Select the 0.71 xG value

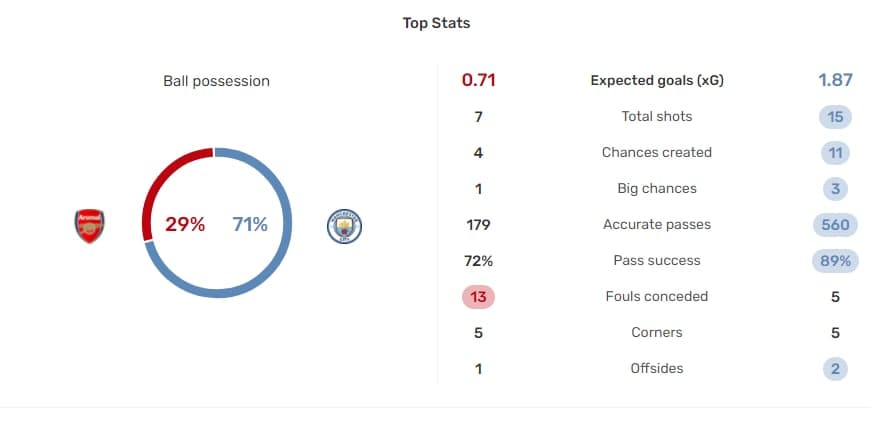pyautogui.click(x=478, y=80)
